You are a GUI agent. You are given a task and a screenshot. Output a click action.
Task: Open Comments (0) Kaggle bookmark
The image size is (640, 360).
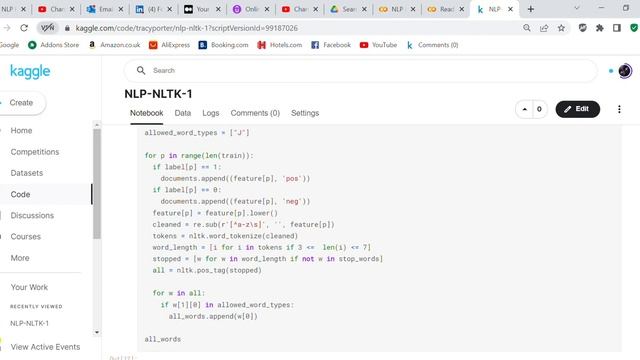432,45
